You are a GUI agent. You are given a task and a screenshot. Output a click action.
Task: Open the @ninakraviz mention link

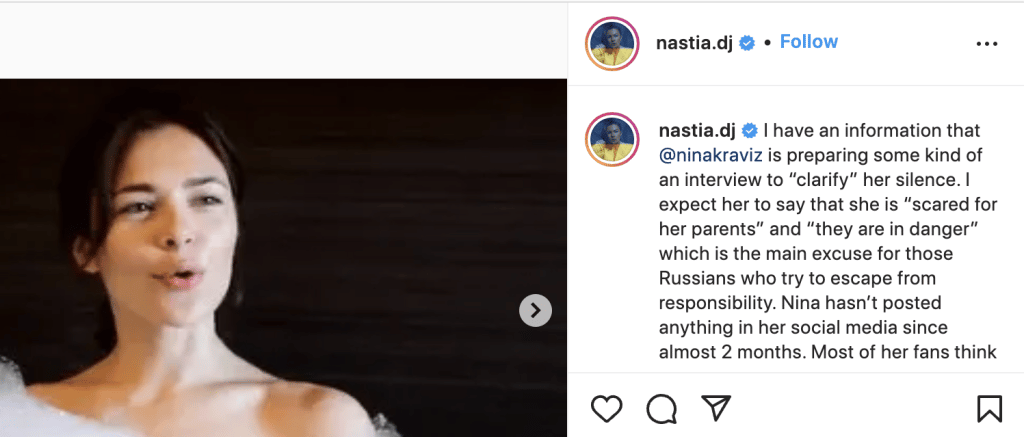(x=713, y=155)
